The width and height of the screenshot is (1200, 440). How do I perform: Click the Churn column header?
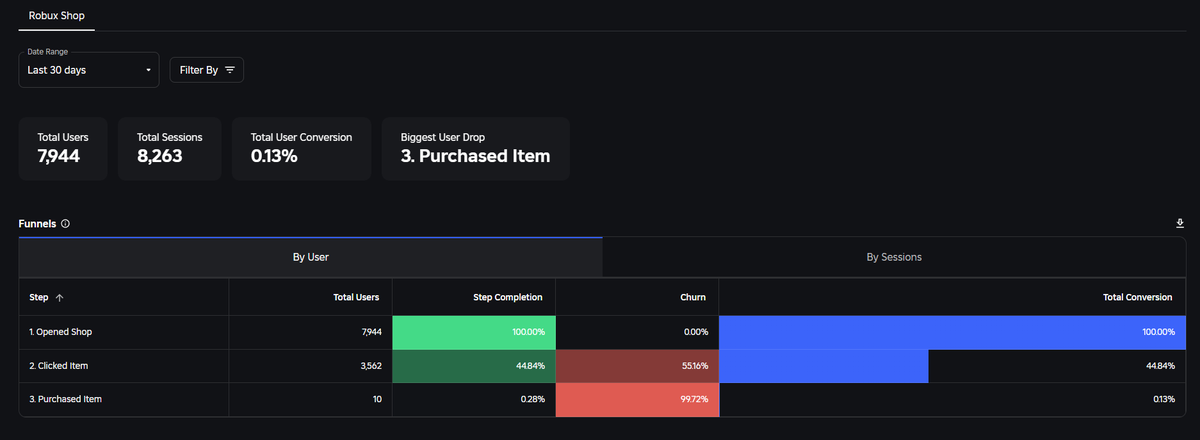(x=694, y=297)
